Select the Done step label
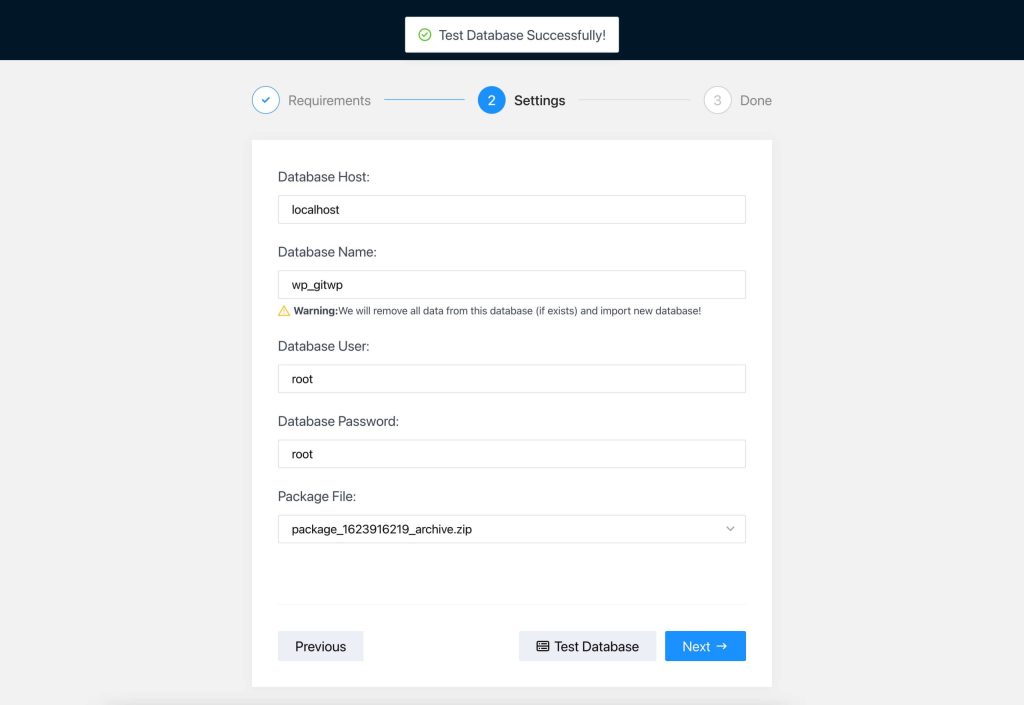The width and height of the screenshot is (1024, 705). tap(755, 101)
